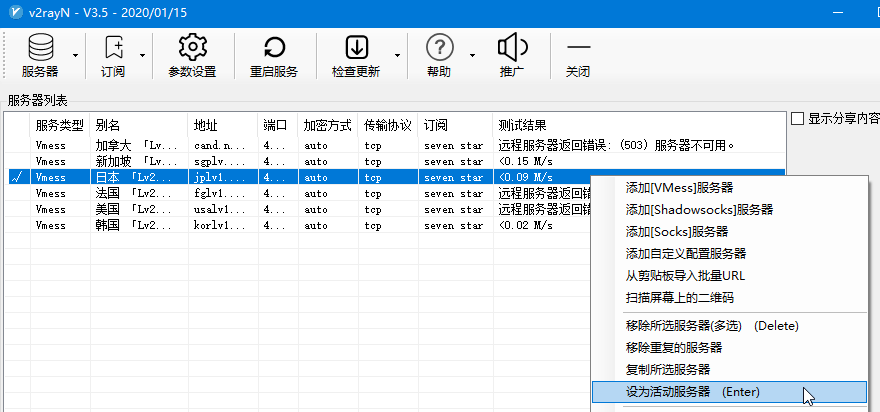This screenshot has height=412, width=880.
Task: Sort by the 测试结果 column header
Action: click(639, 125)
